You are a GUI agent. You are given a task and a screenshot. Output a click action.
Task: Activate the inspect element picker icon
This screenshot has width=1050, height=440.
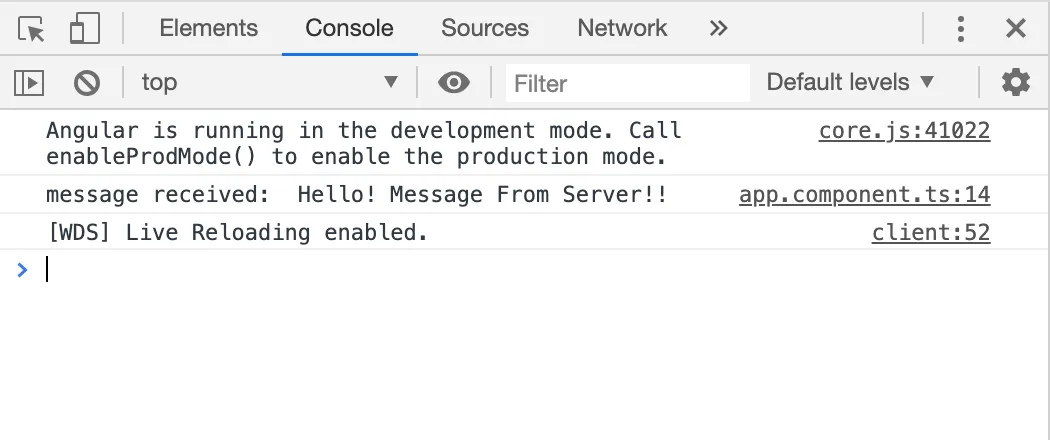point(32,29)
